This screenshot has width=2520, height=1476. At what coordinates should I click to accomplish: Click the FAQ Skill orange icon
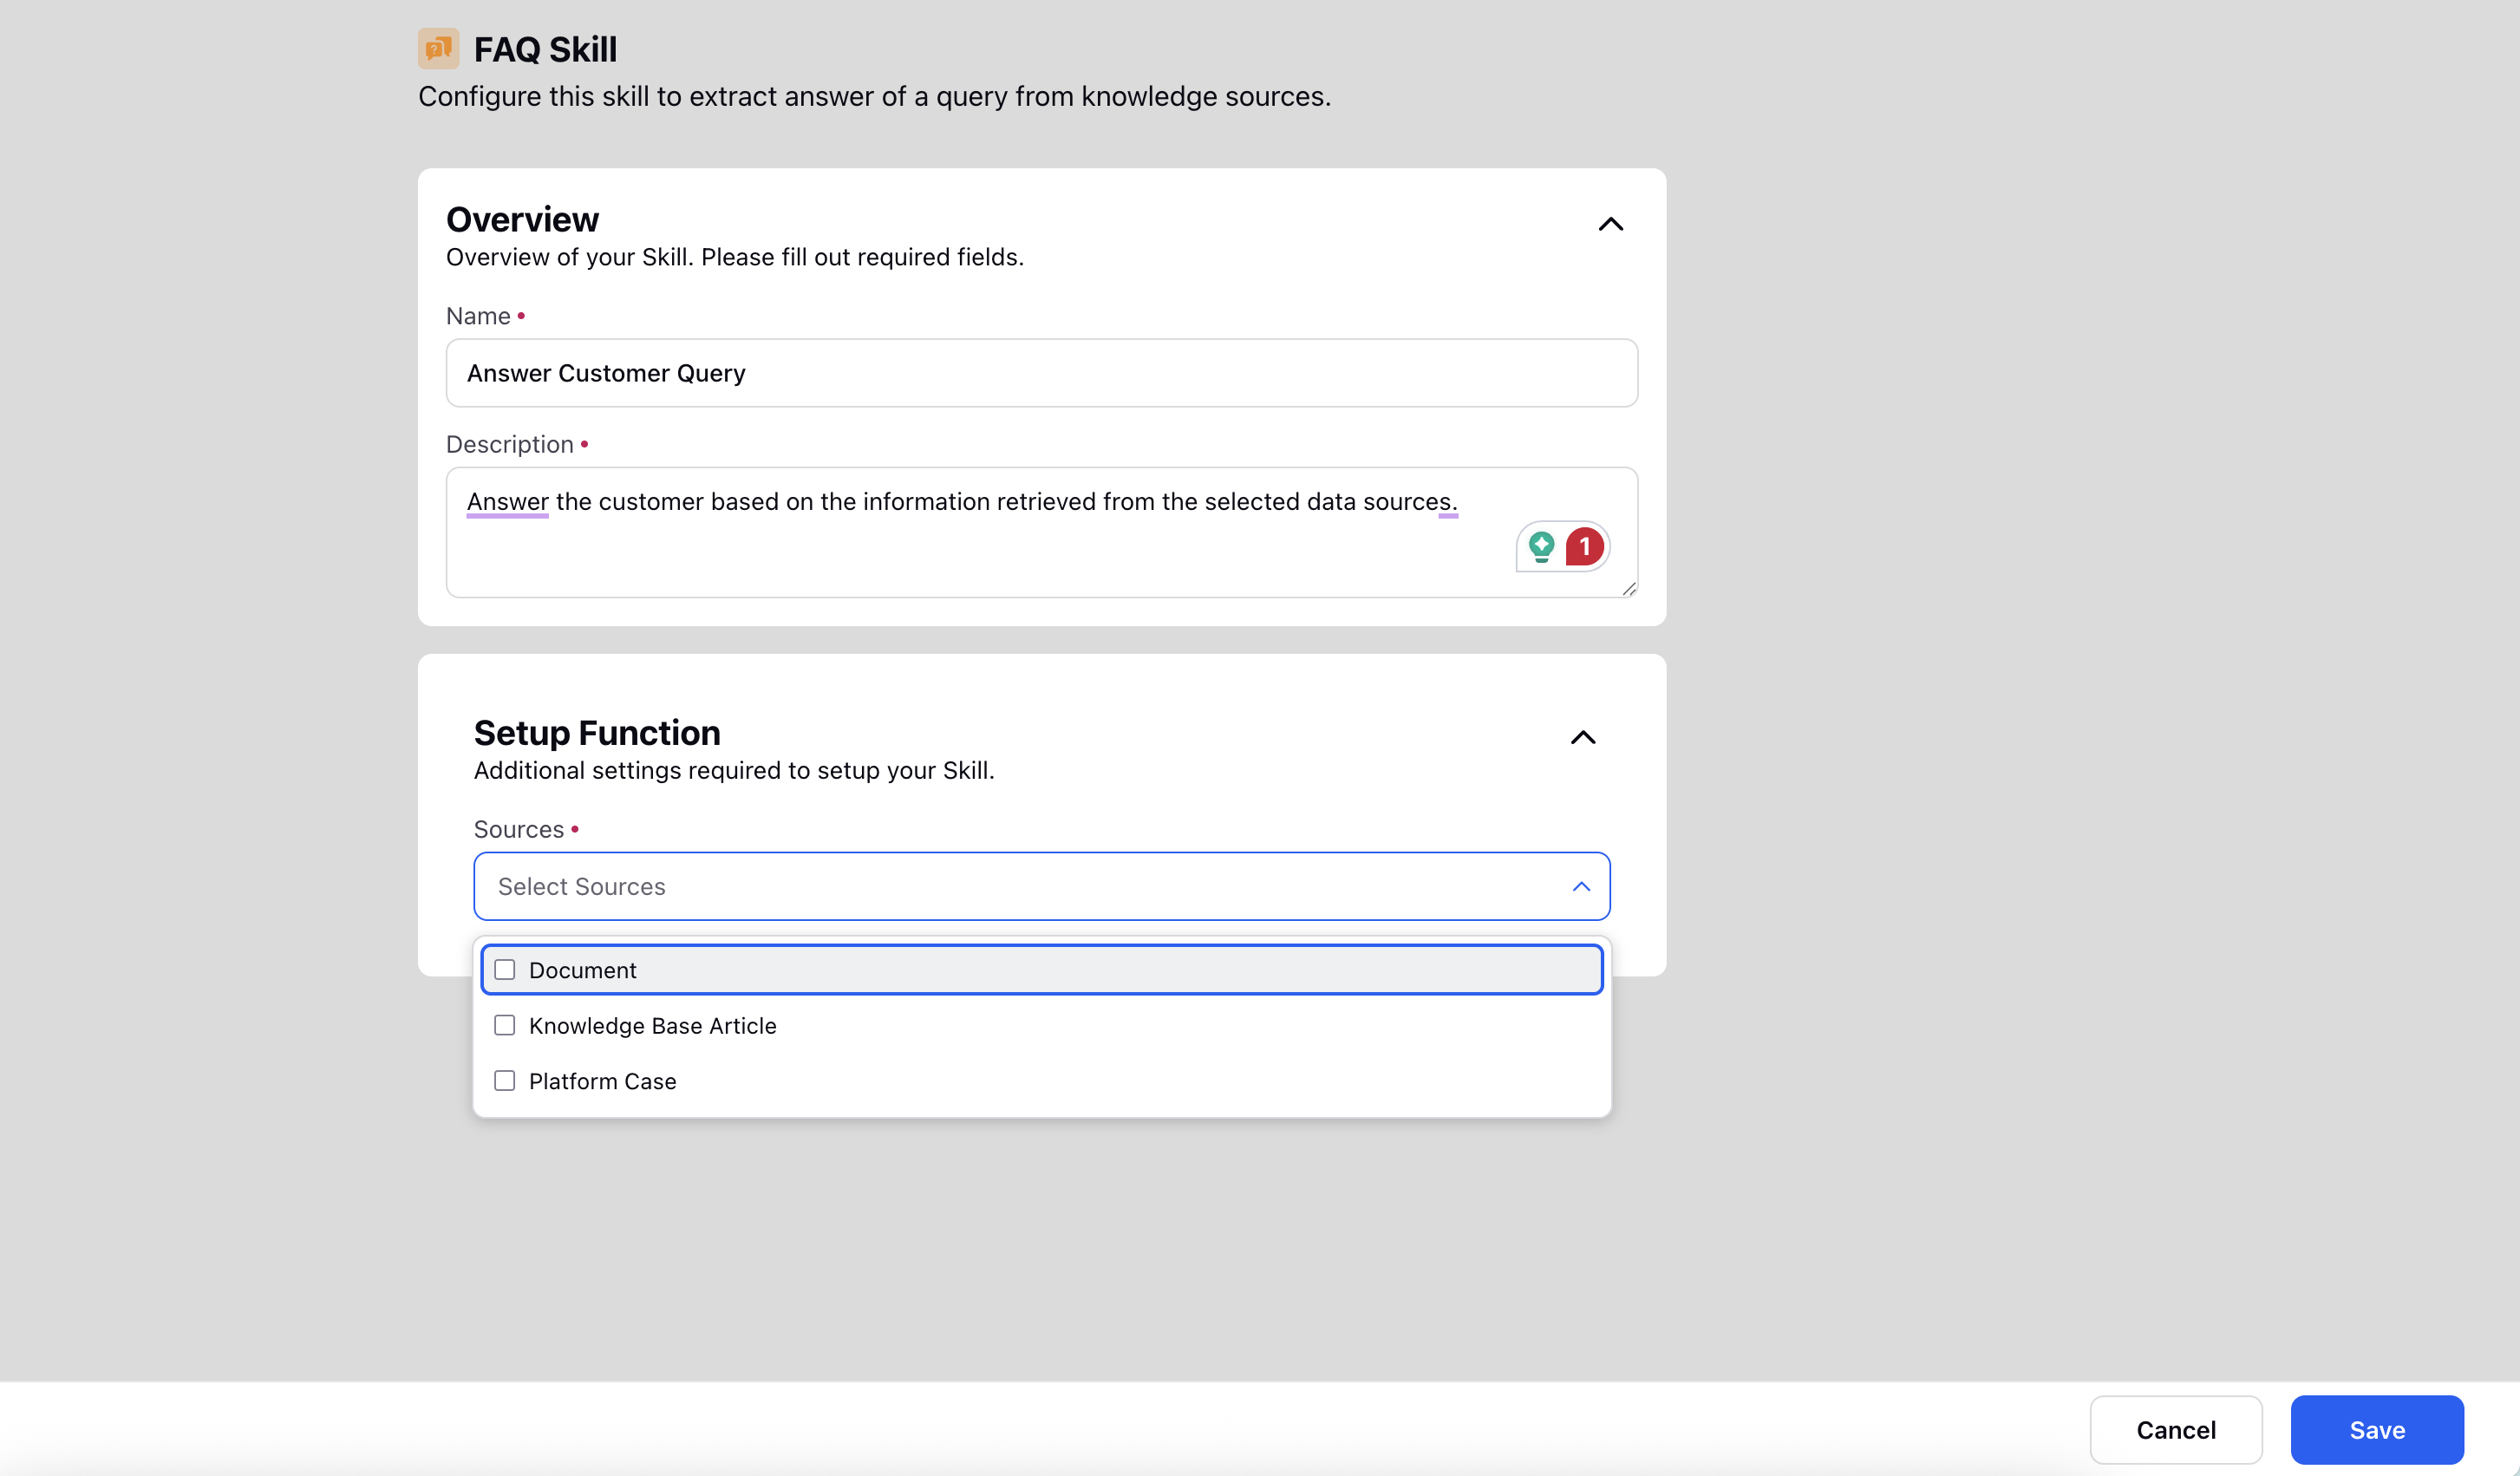point(438,49)
